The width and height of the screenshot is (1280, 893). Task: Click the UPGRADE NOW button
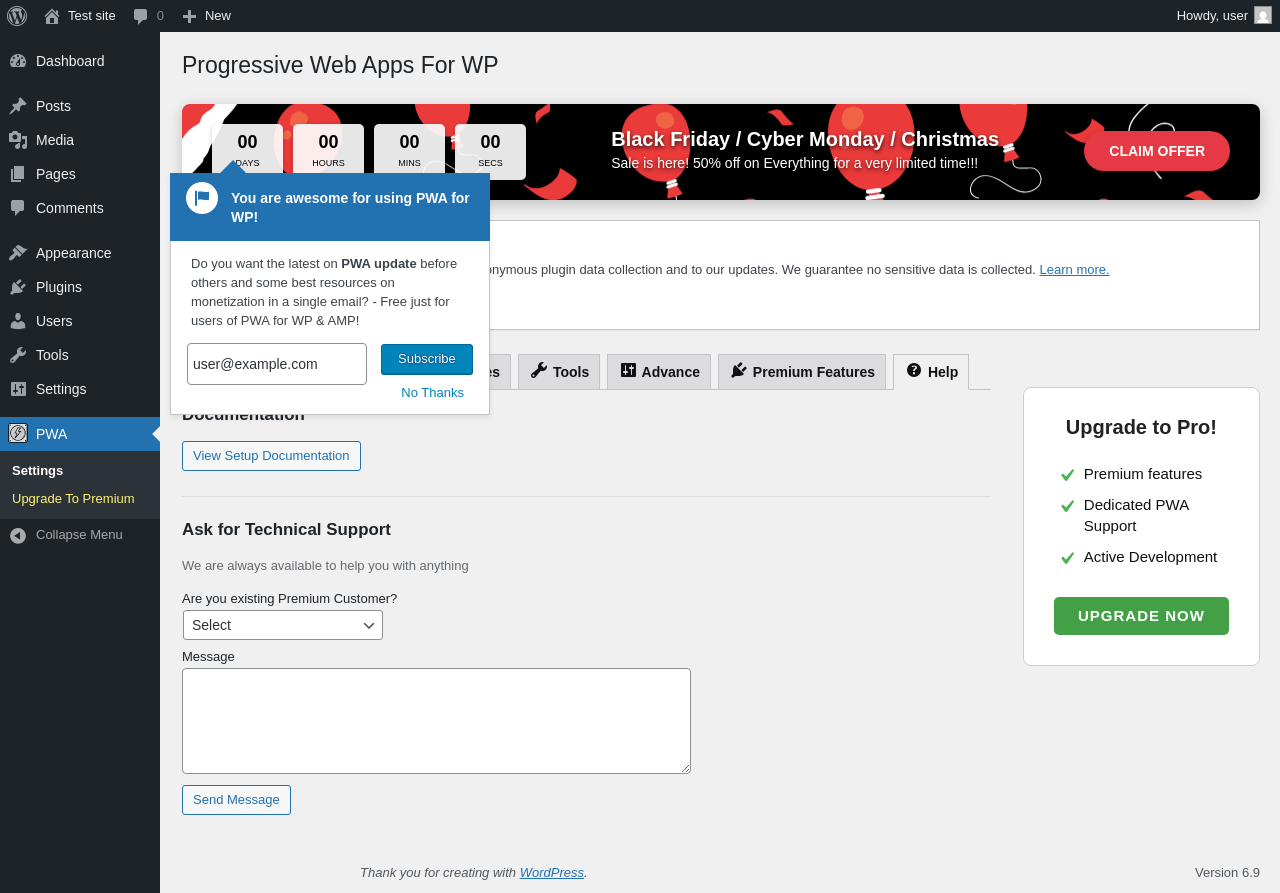[x=1141, y=616]
